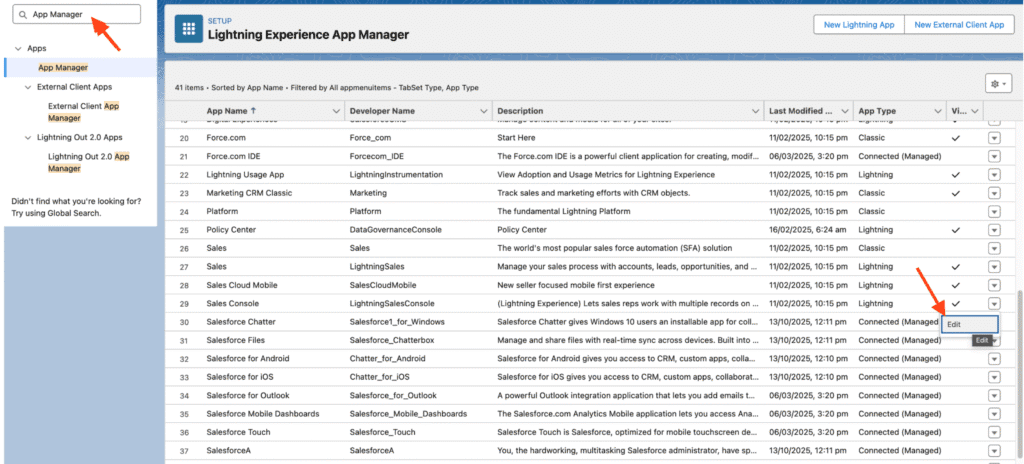1024x464 pixels.
Task: Open row actions for Salesforce Touch
Action: 994,432
